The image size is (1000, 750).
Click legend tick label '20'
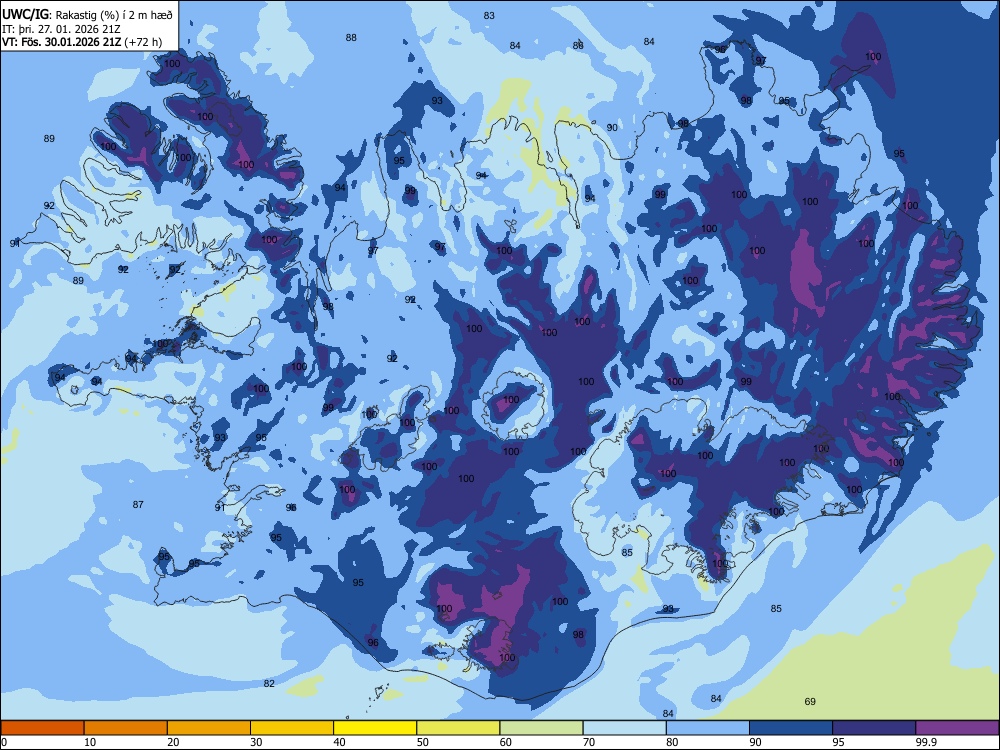pos(173,742)
